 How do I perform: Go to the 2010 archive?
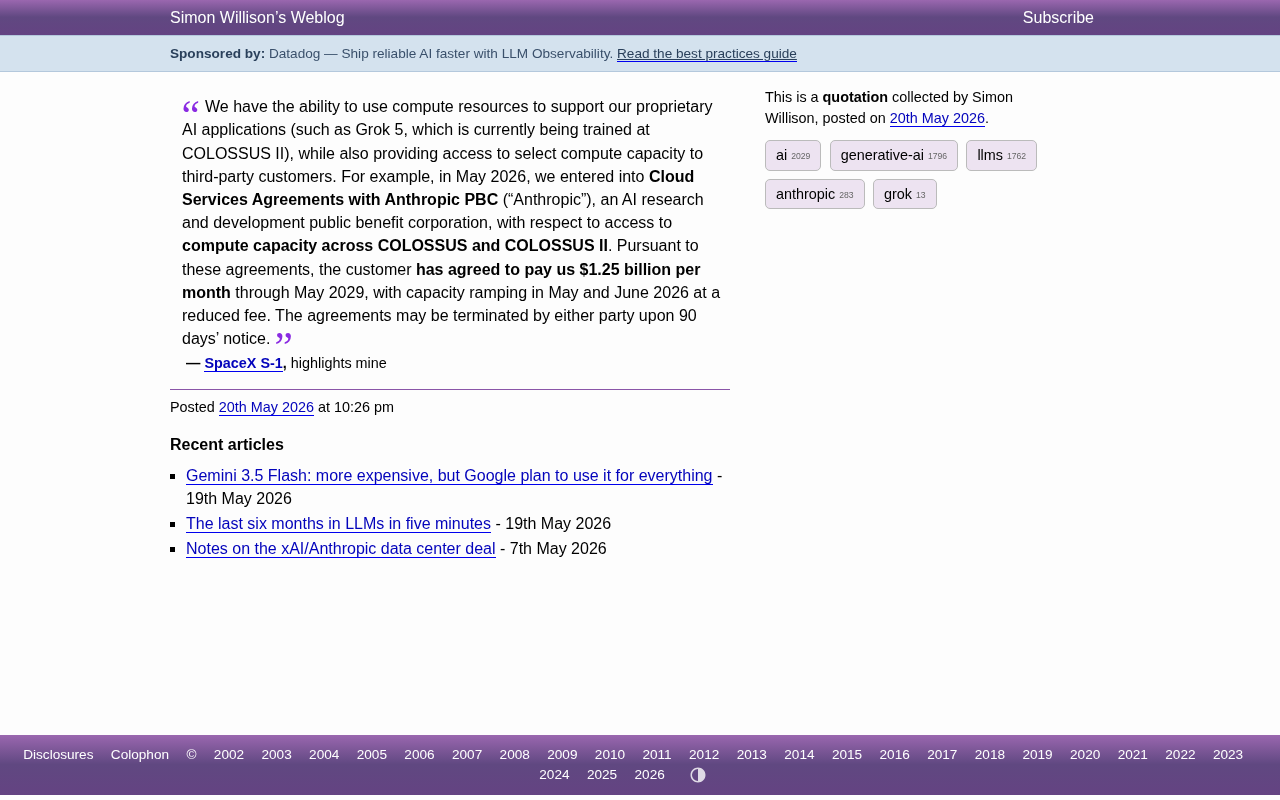(x=610, y=755)
